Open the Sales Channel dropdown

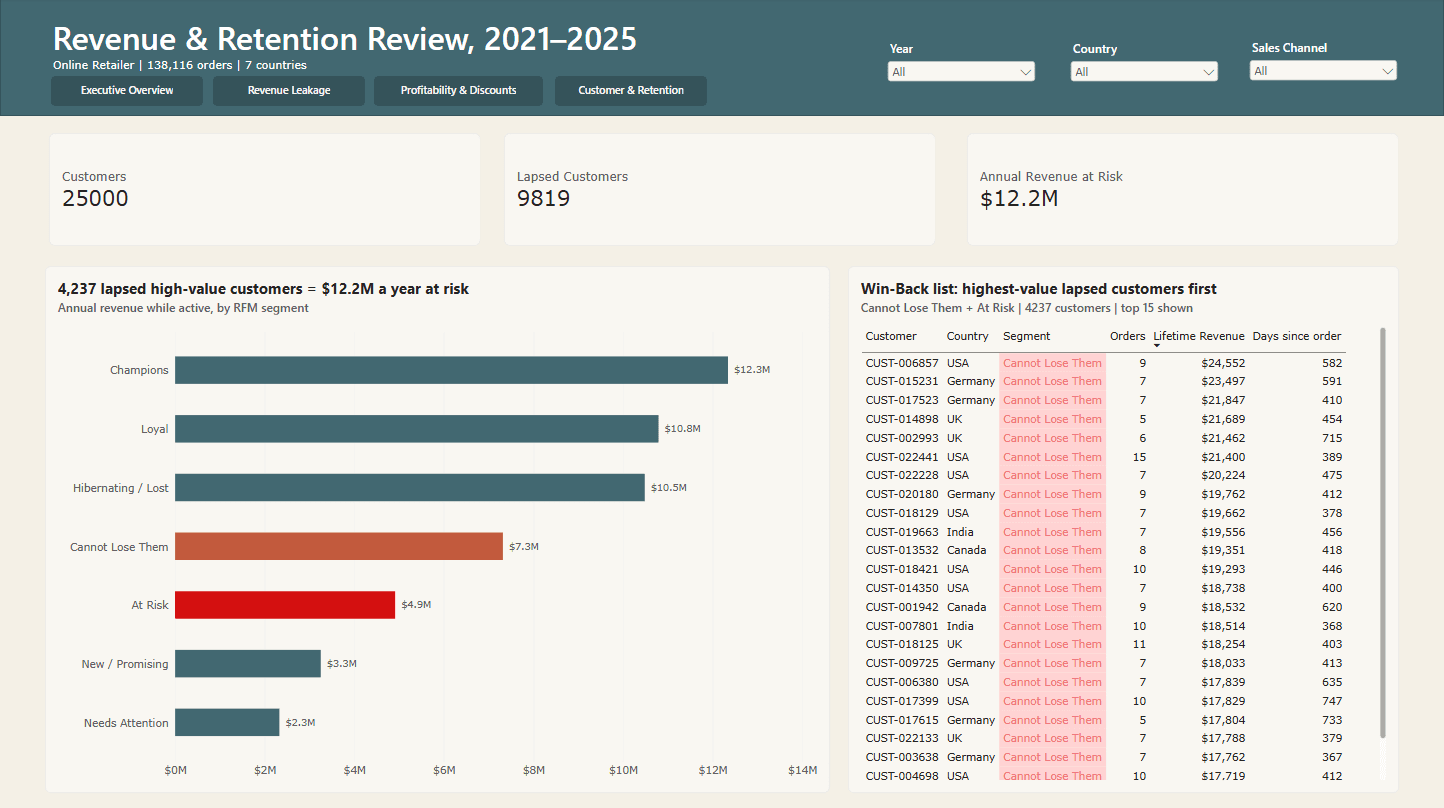(1323, 71)
